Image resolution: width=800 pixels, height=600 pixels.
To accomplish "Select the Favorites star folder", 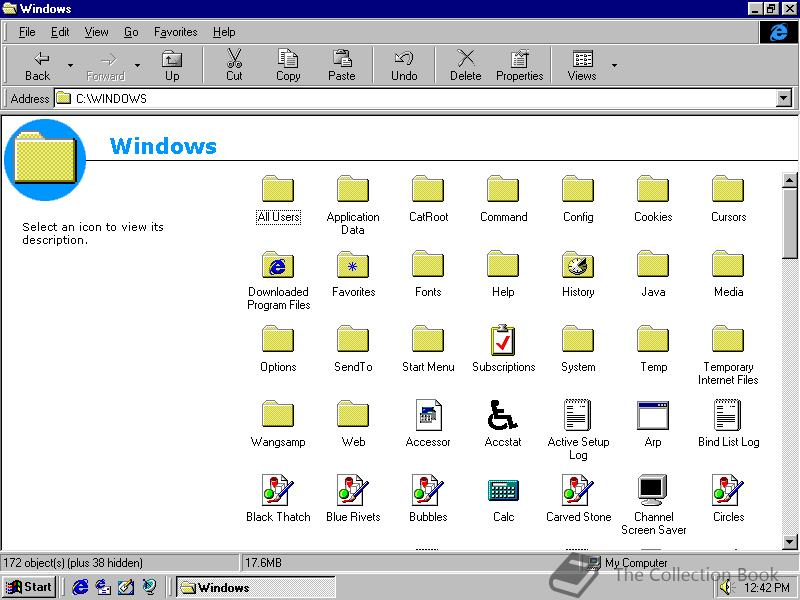I will 353,274.
